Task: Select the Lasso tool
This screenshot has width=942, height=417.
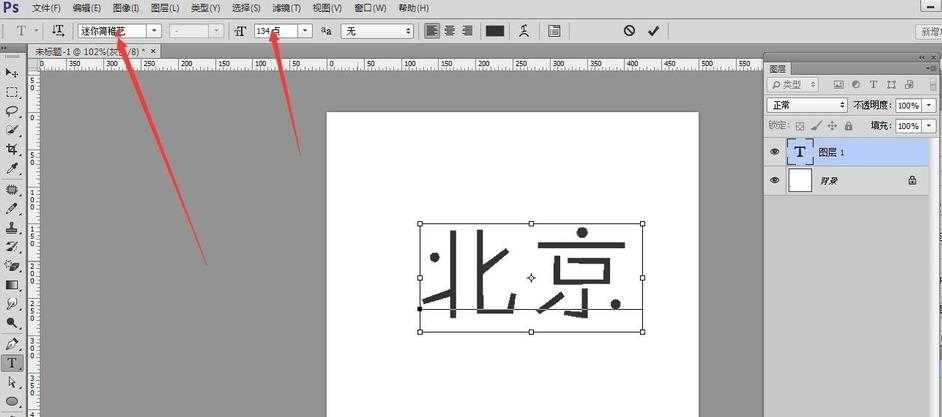Action: pos(12,111)
